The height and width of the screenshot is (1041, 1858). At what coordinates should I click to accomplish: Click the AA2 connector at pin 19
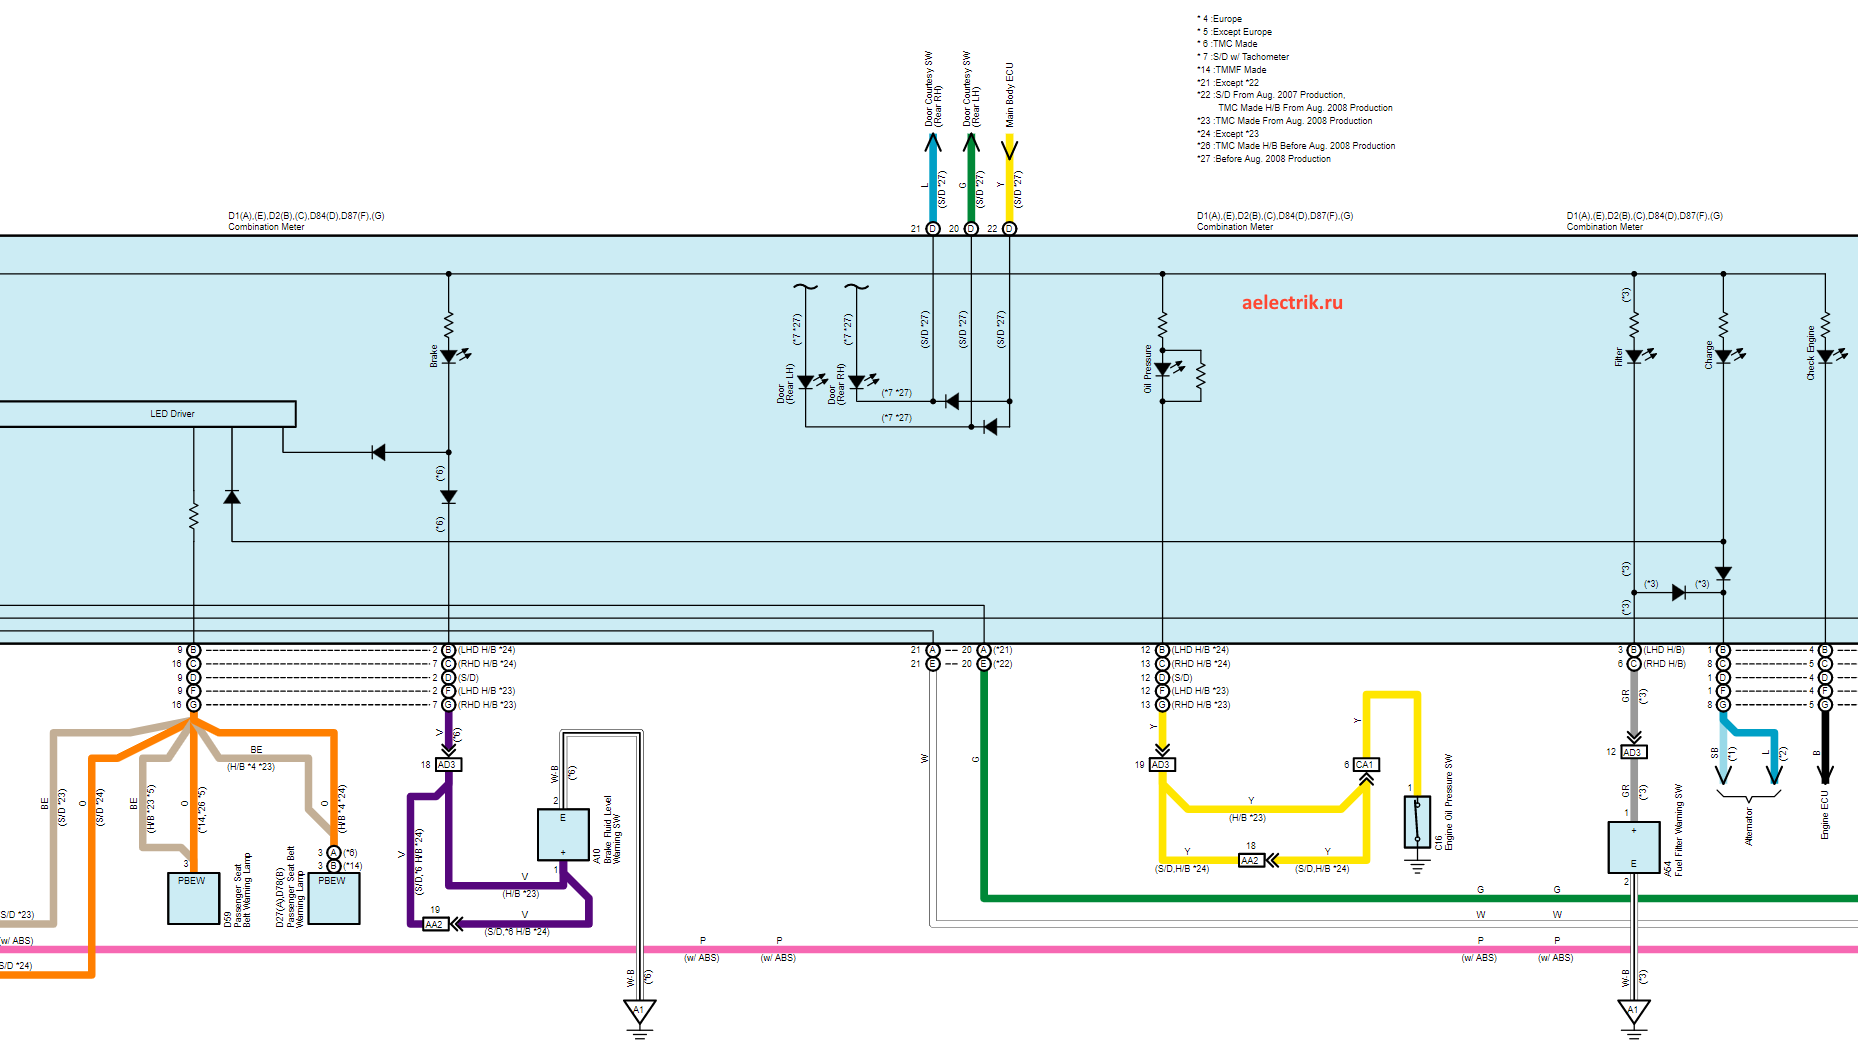[435, 924]
